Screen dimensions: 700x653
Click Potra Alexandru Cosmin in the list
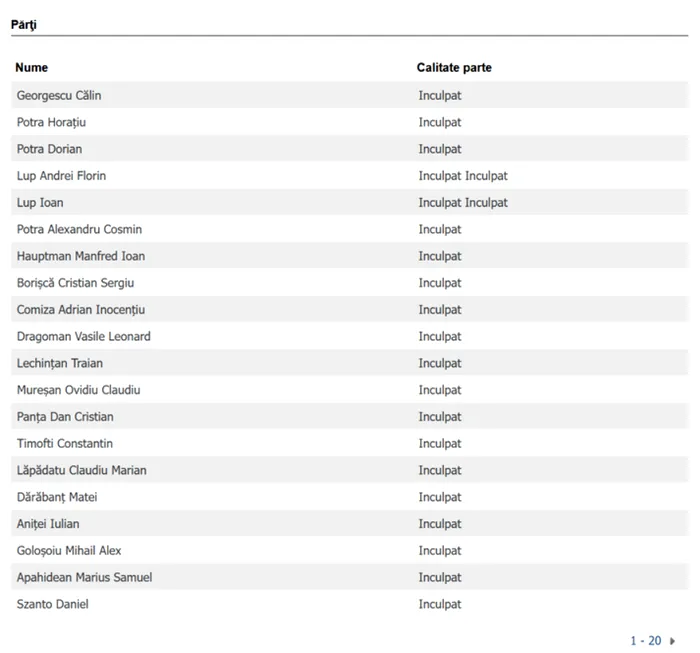(79, 230)
